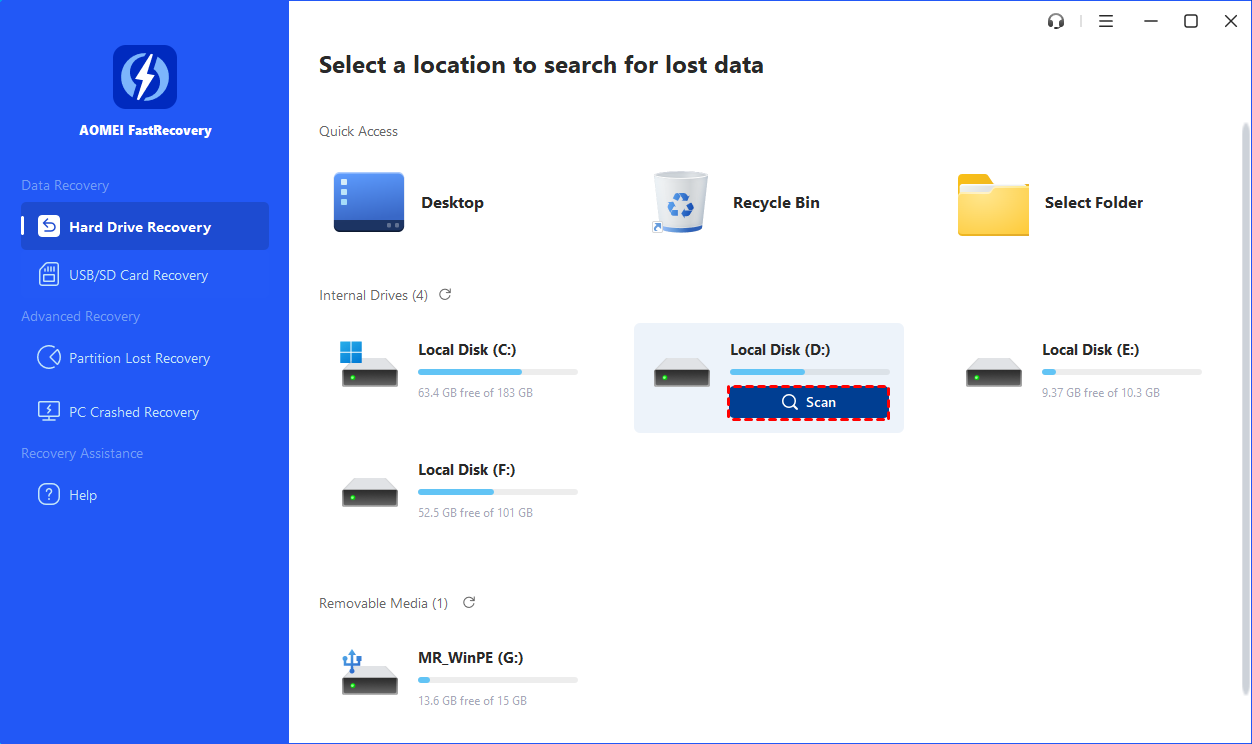Select Local Disk (F:) drive
This screenshot has width=1252, height=744.
point(467,470)
